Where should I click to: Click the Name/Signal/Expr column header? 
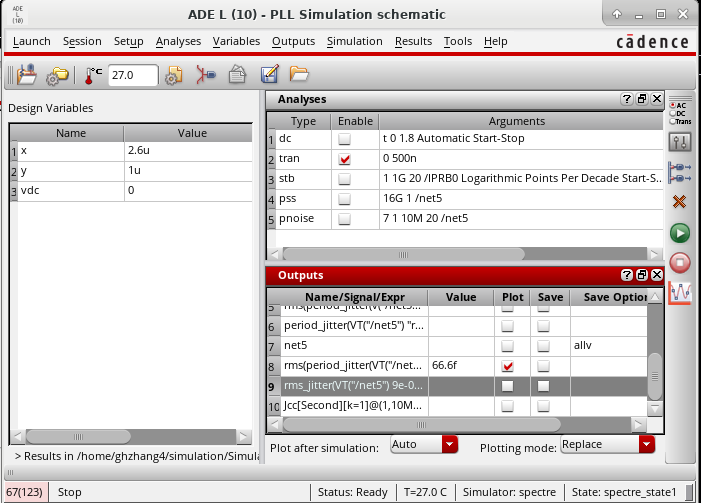(x=355, y=297)
